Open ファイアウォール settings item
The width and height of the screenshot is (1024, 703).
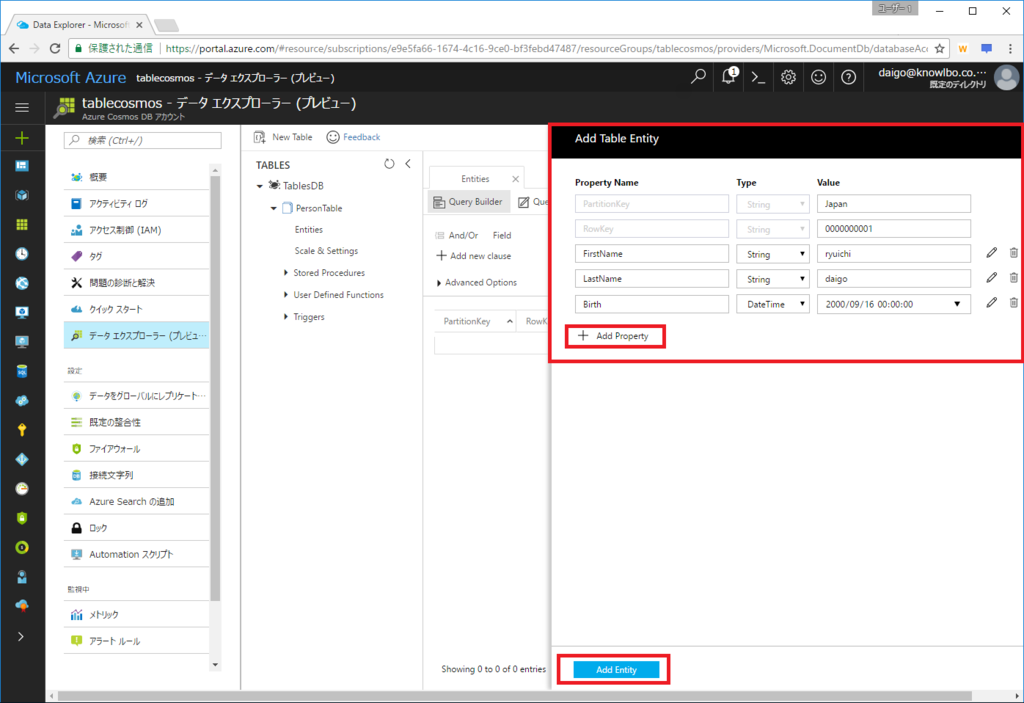pos(136,449)
